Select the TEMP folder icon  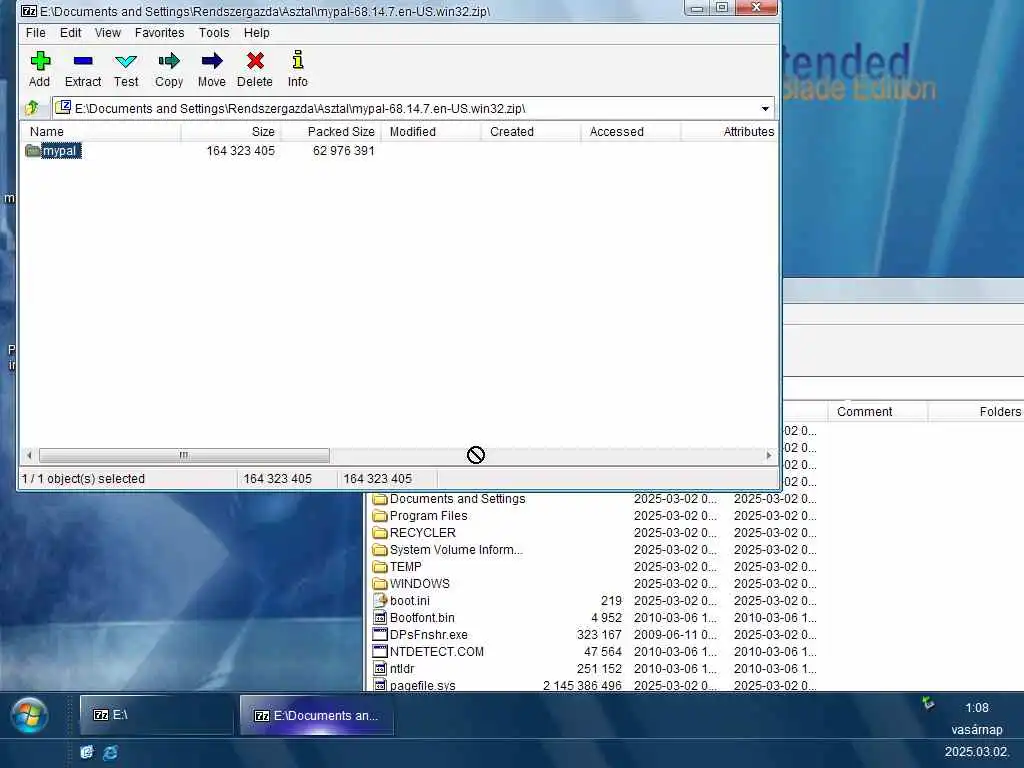coord(380,567)
